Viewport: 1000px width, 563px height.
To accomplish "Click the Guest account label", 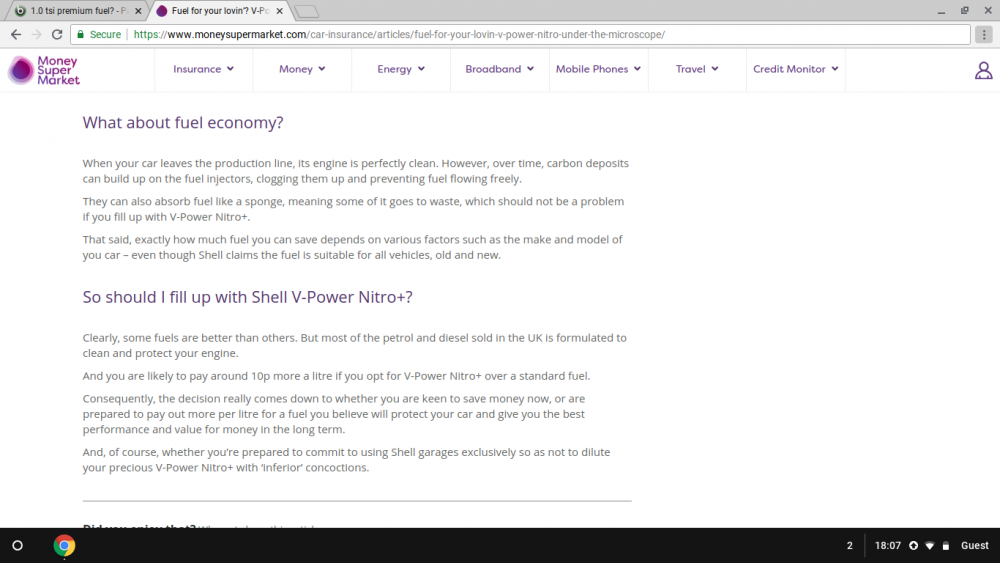I will [x=974, y=546].
